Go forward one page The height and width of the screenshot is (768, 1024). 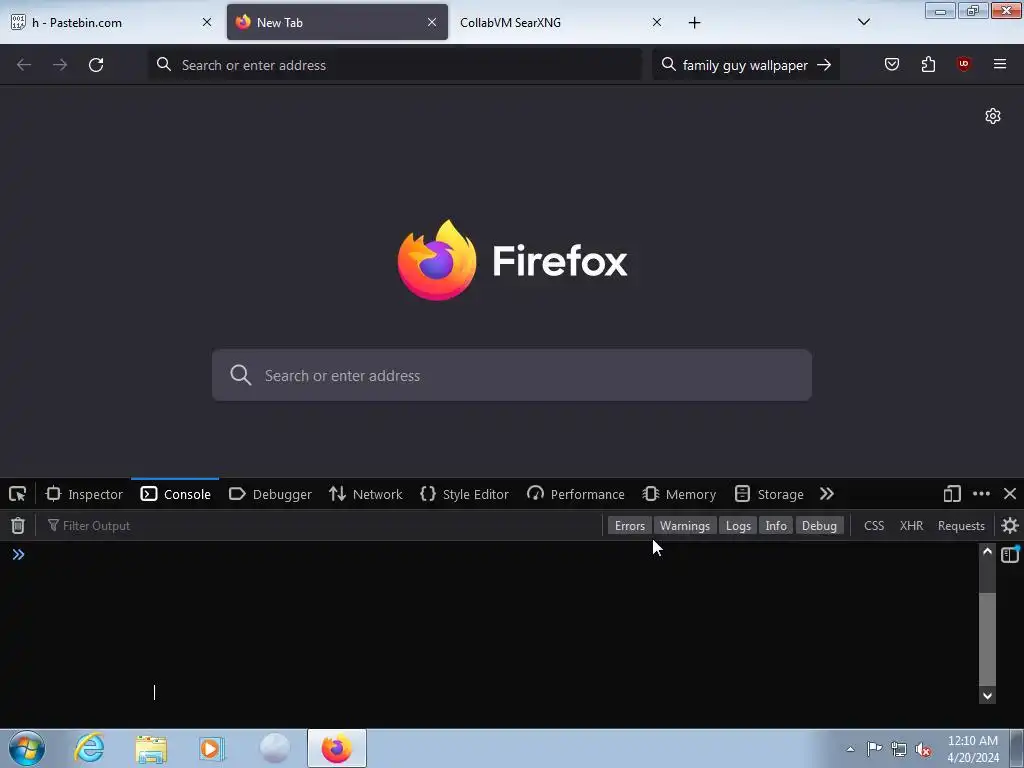point(60,65)
